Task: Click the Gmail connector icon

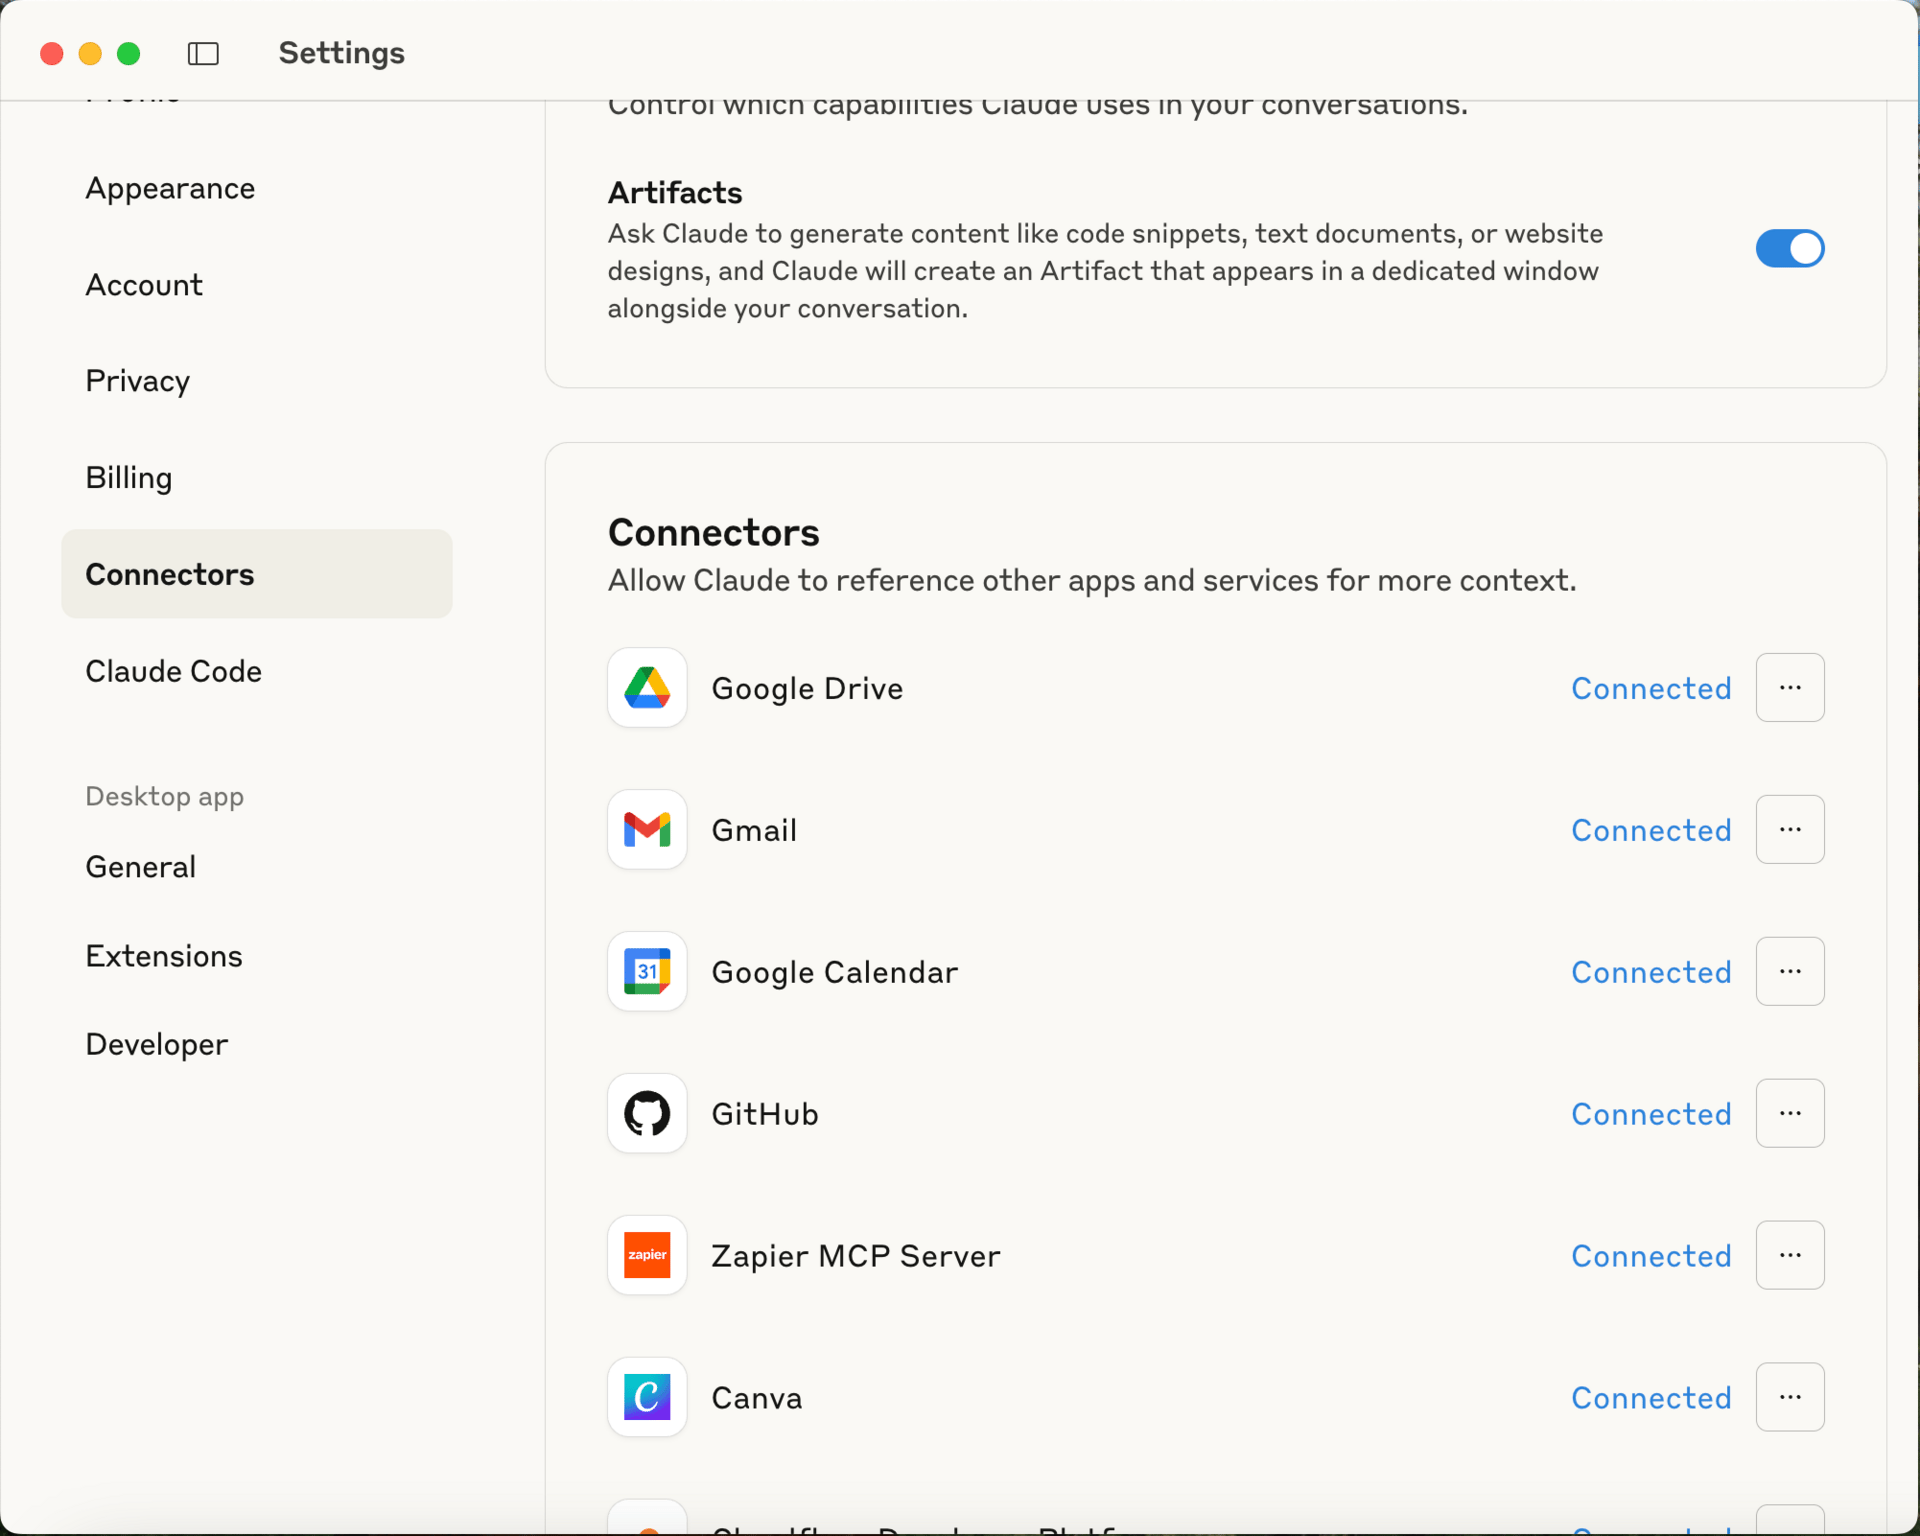Action: (x=647, y=830)
